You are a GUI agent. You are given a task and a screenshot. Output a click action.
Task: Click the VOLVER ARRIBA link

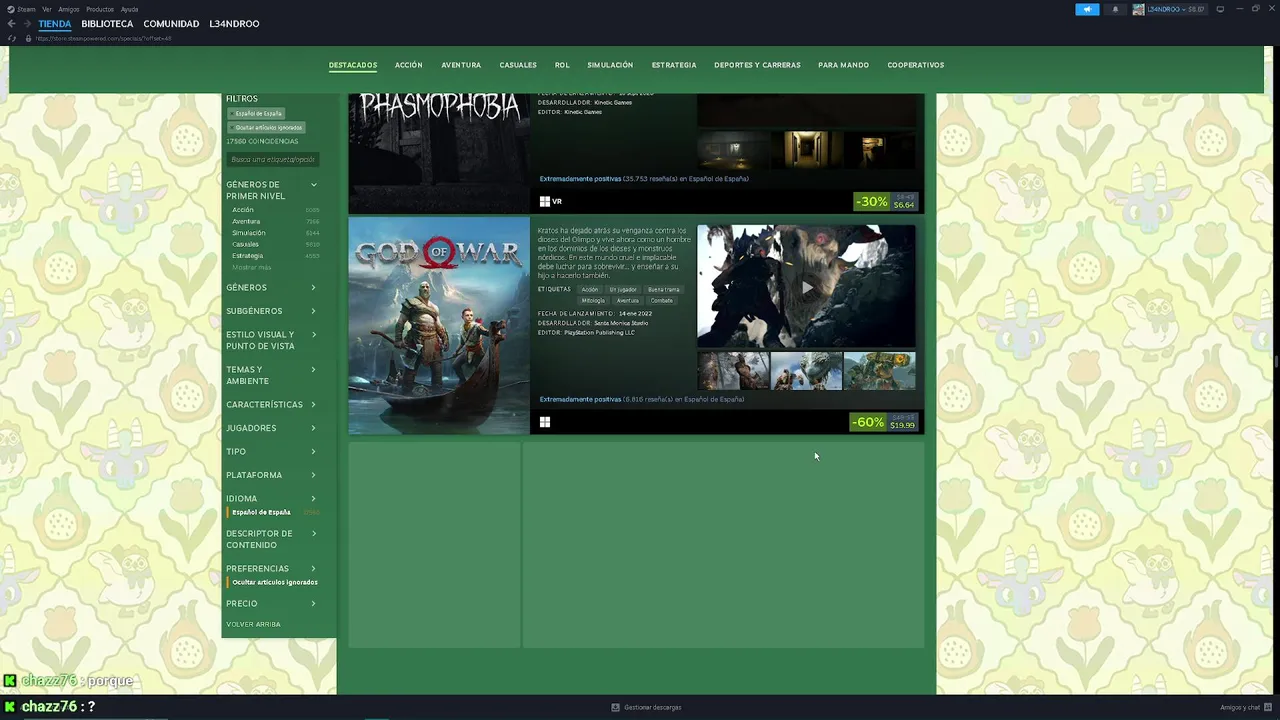(253, 624)
